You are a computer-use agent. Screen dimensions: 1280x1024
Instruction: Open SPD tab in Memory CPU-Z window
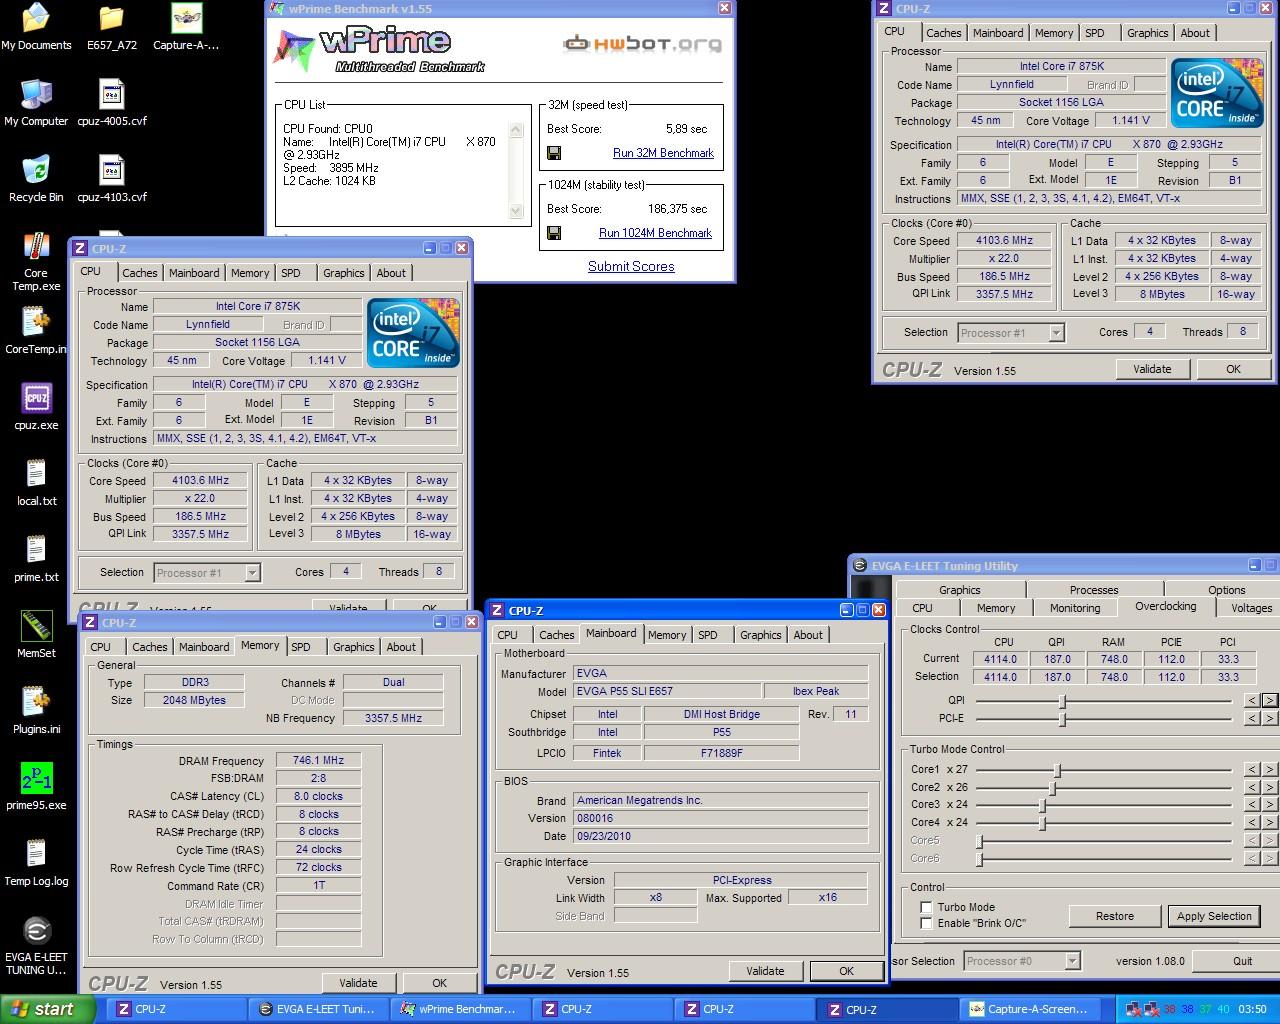click(300, 647)
